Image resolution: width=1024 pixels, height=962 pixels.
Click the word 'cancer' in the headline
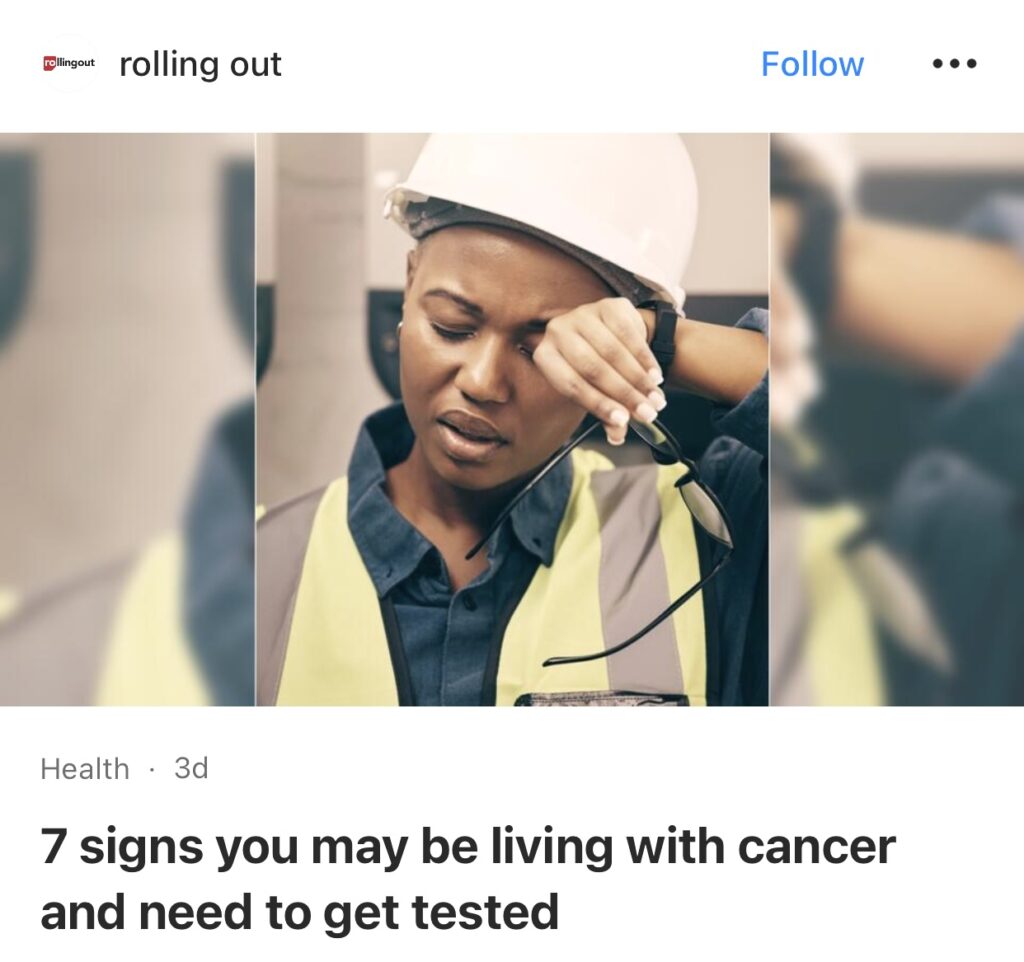816,846
